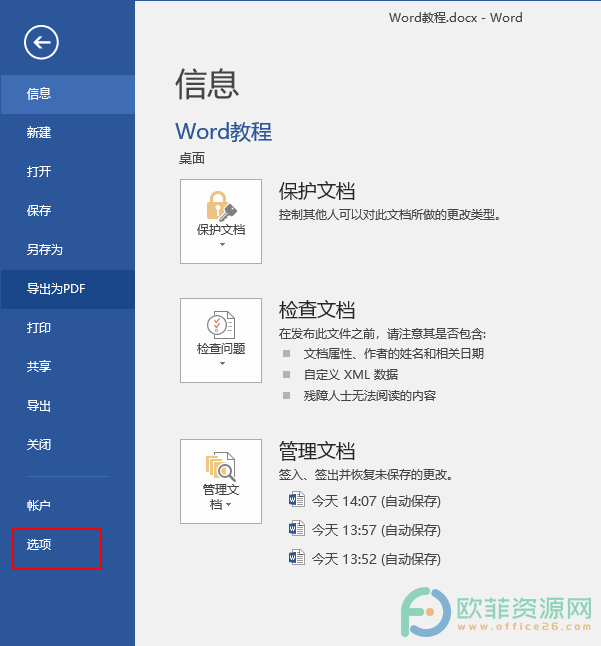This screenshot has width=601, height=646.
Task: Click 在发布此文件之前 description line
Action: coord(382,334)
